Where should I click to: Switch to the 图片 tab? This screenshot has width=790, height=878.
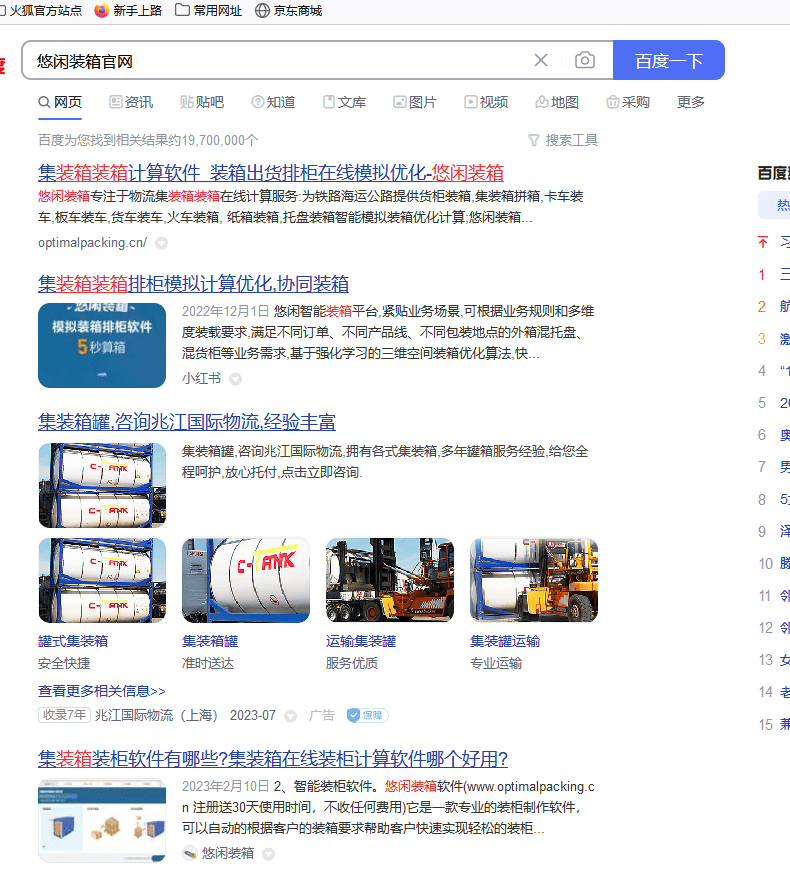[x=415, y=102]
